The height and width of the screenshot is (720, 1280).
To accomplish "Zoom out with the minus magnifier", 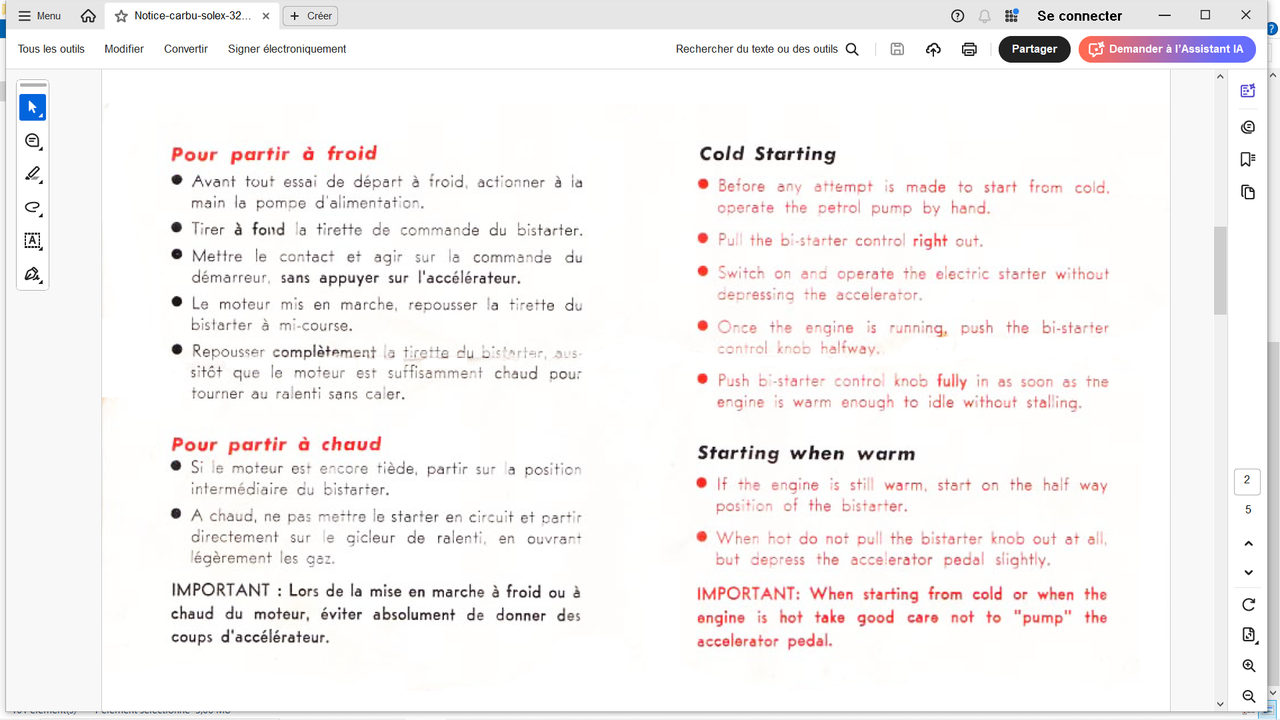I will 1248,696.
